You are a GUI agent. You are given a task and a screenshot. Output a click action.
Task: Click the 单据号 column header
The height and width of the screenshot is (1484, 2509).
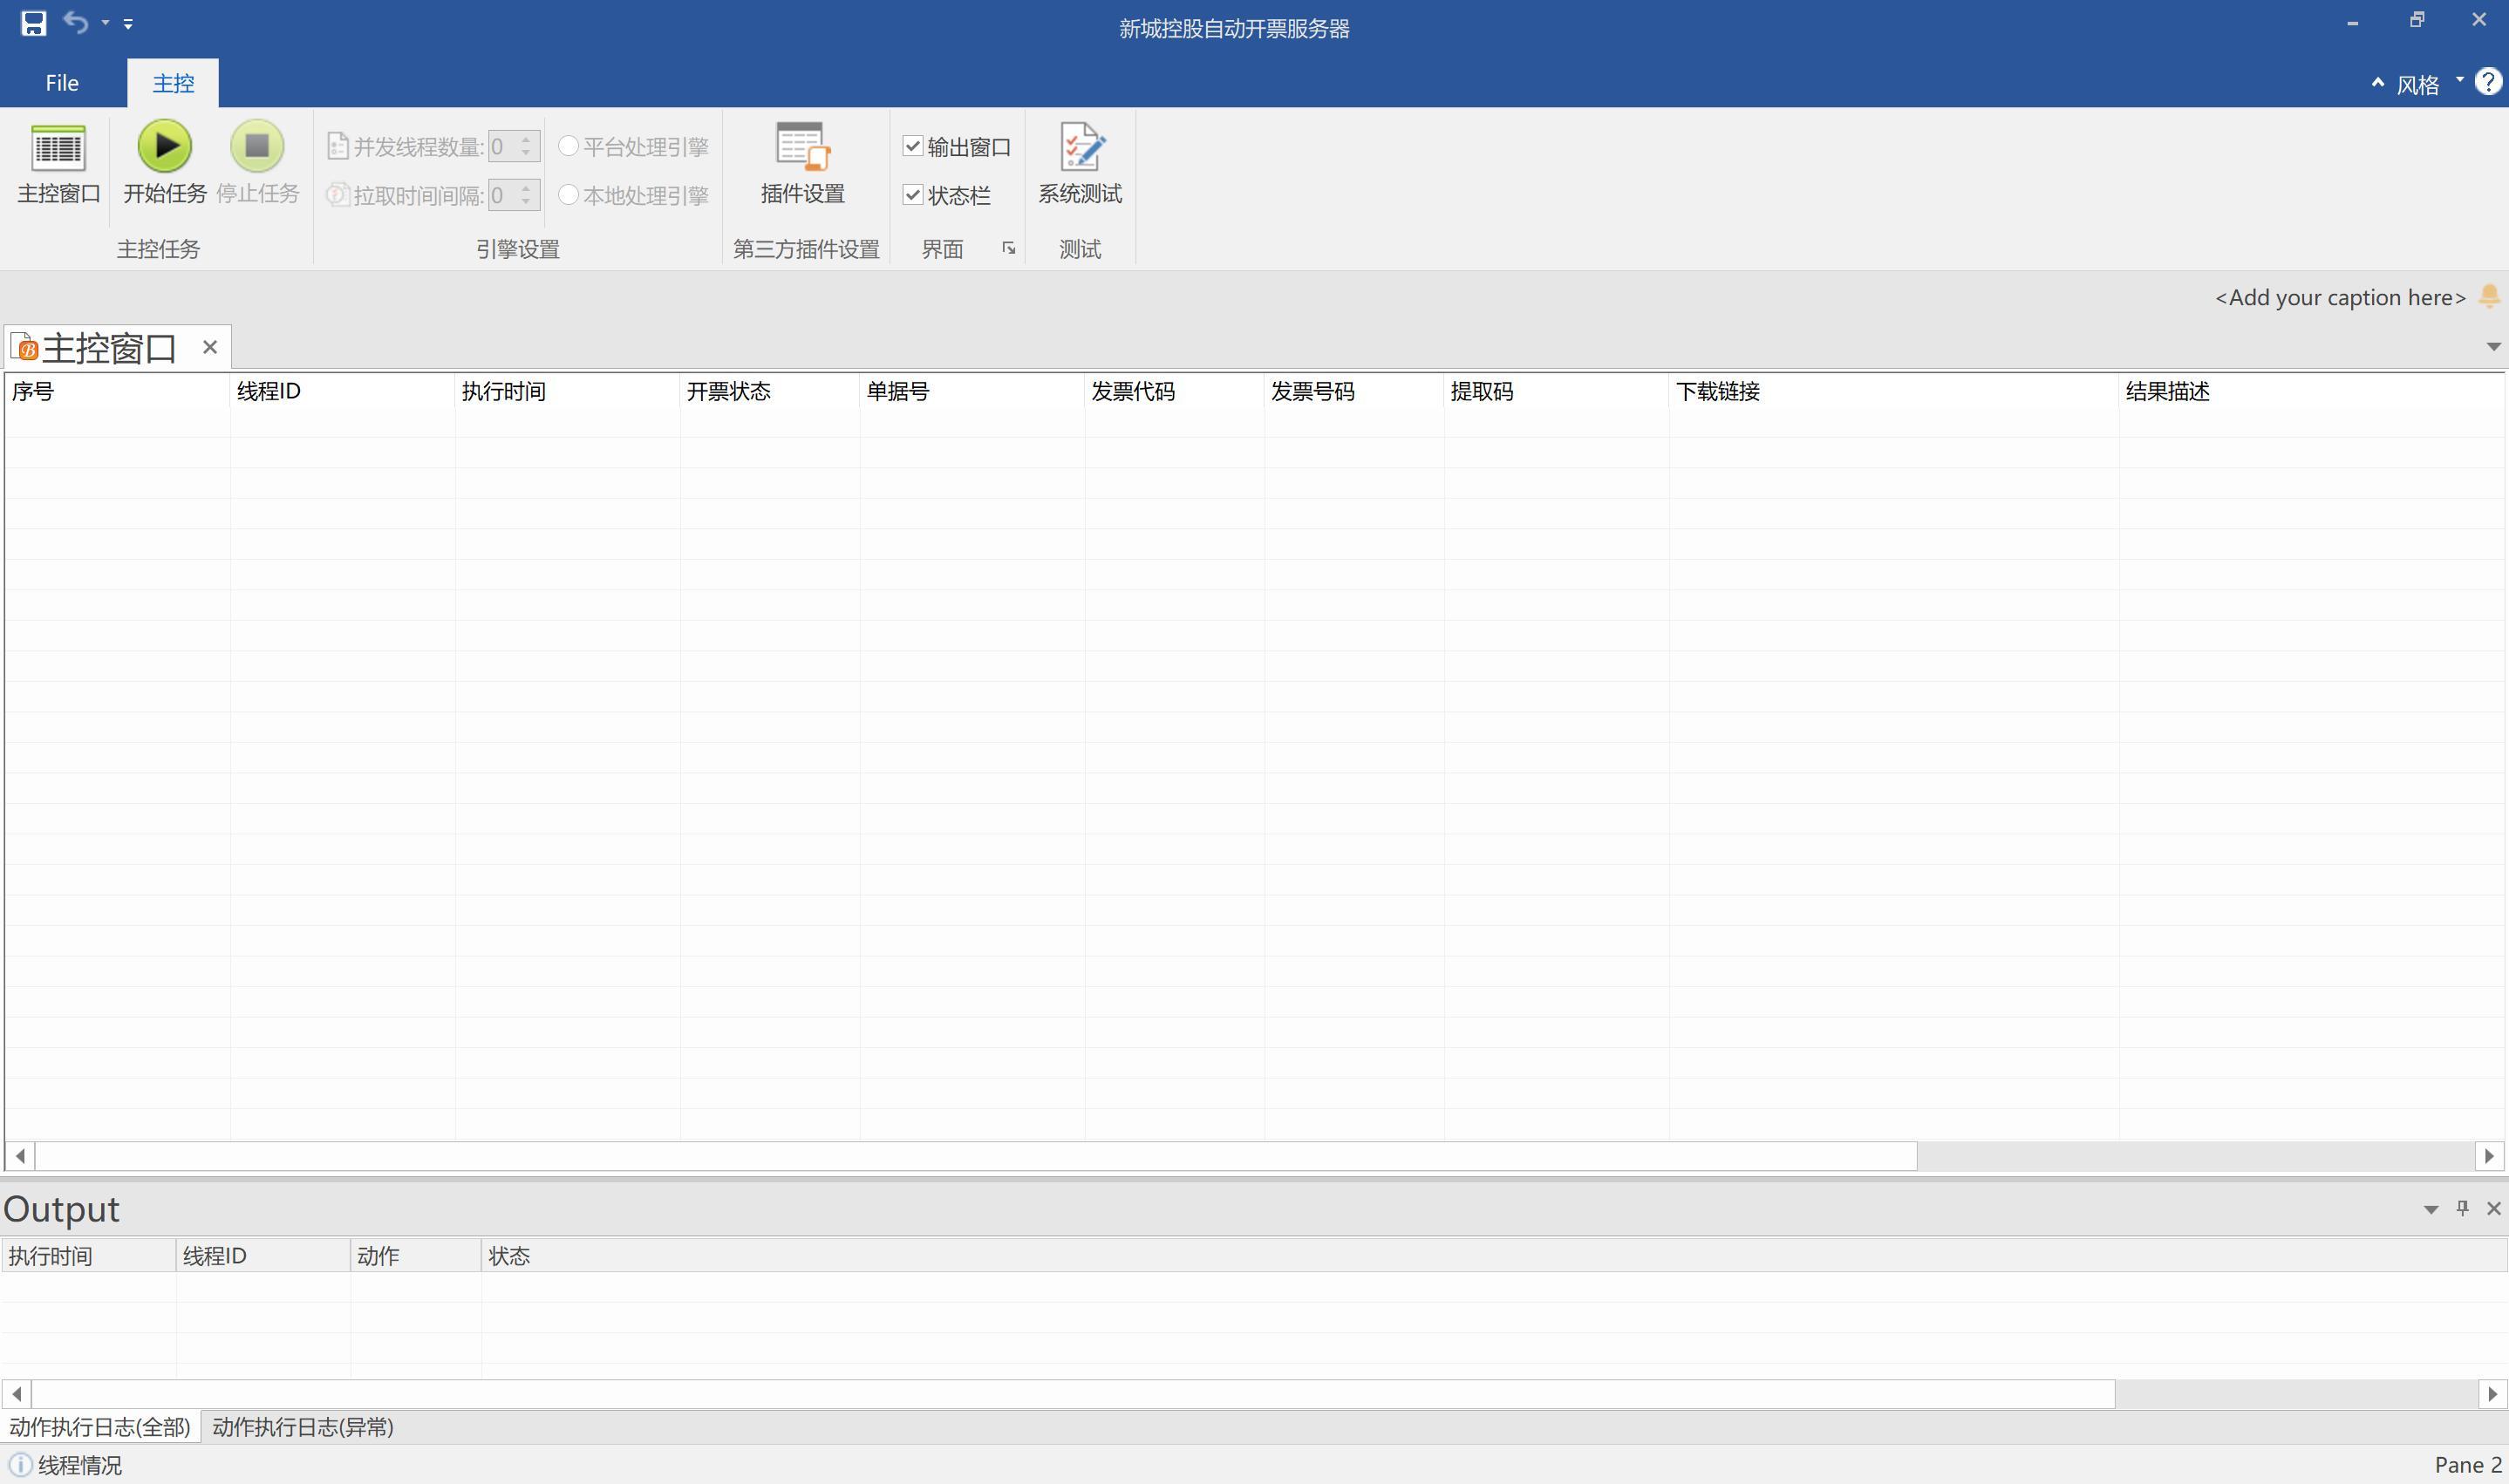(x=972, y=391)
